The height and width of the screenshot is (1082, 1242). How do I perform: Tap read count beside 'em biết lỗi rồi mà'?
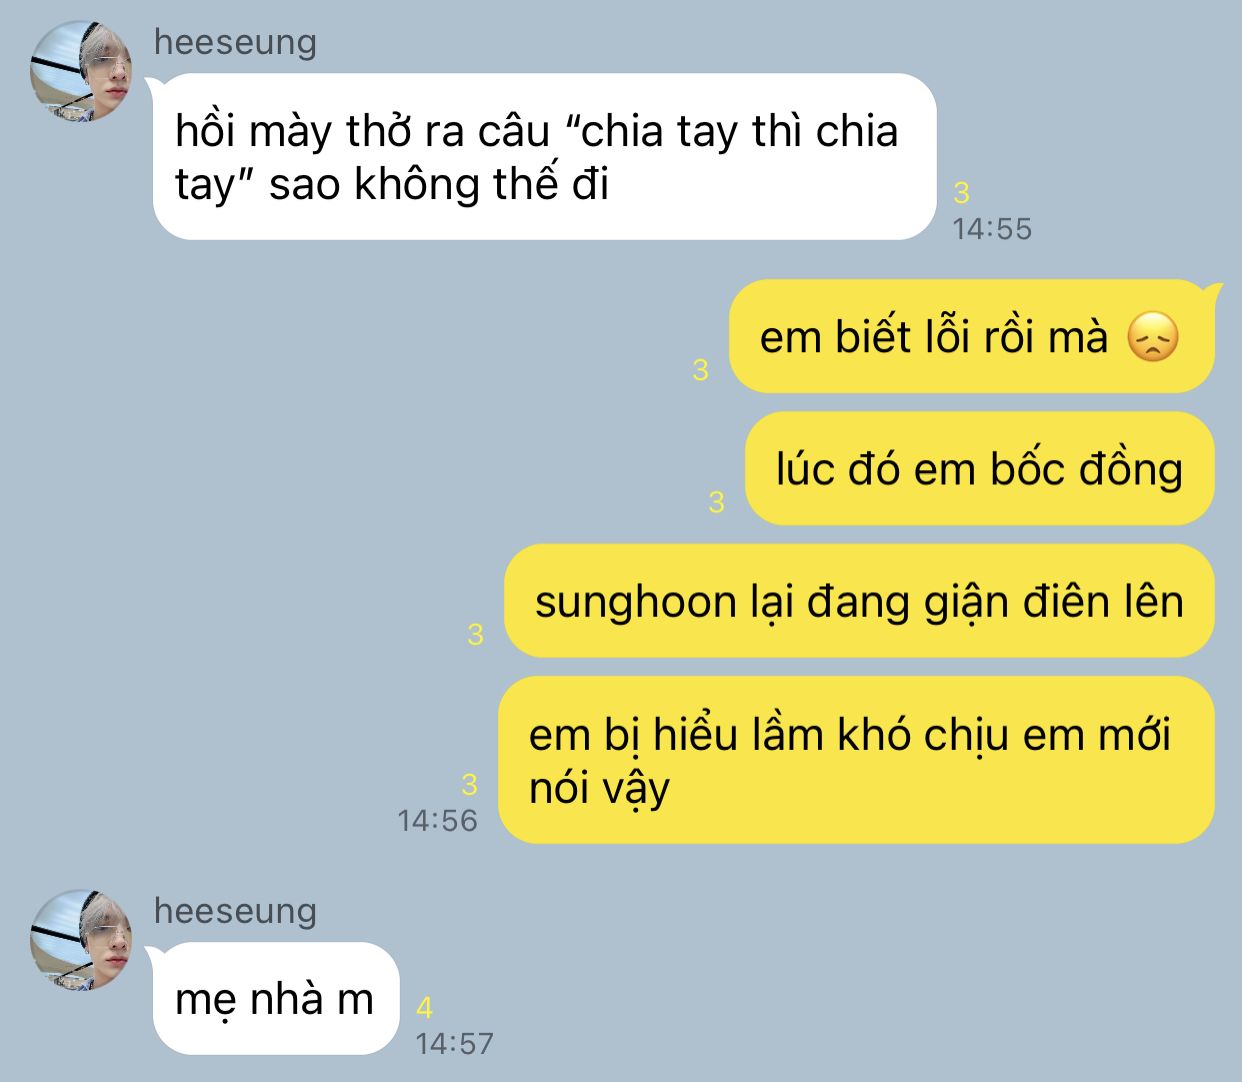[700, 370]
